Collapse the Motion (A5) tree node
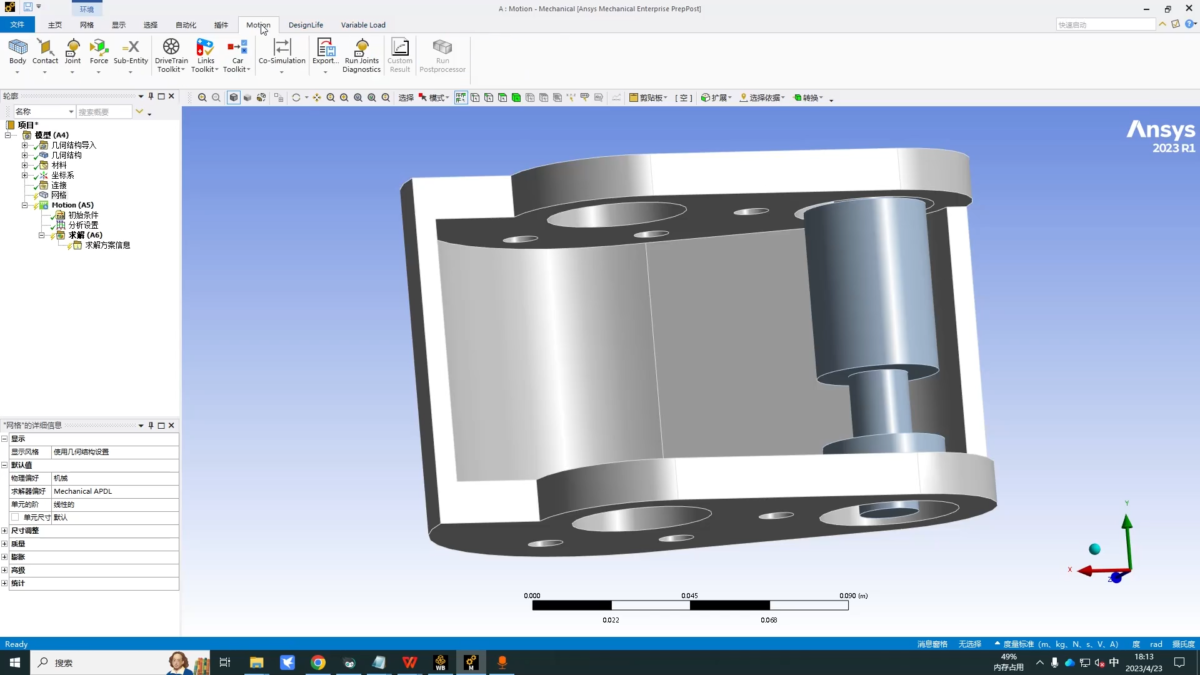 (25, 205)
